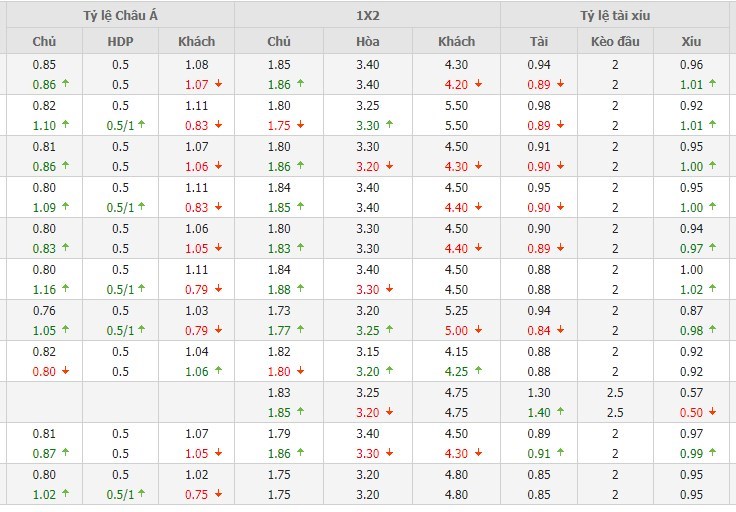736x512 pixels.
Task: Select the Tỷ lệ Châu Á header
Action: coord(118,15)
